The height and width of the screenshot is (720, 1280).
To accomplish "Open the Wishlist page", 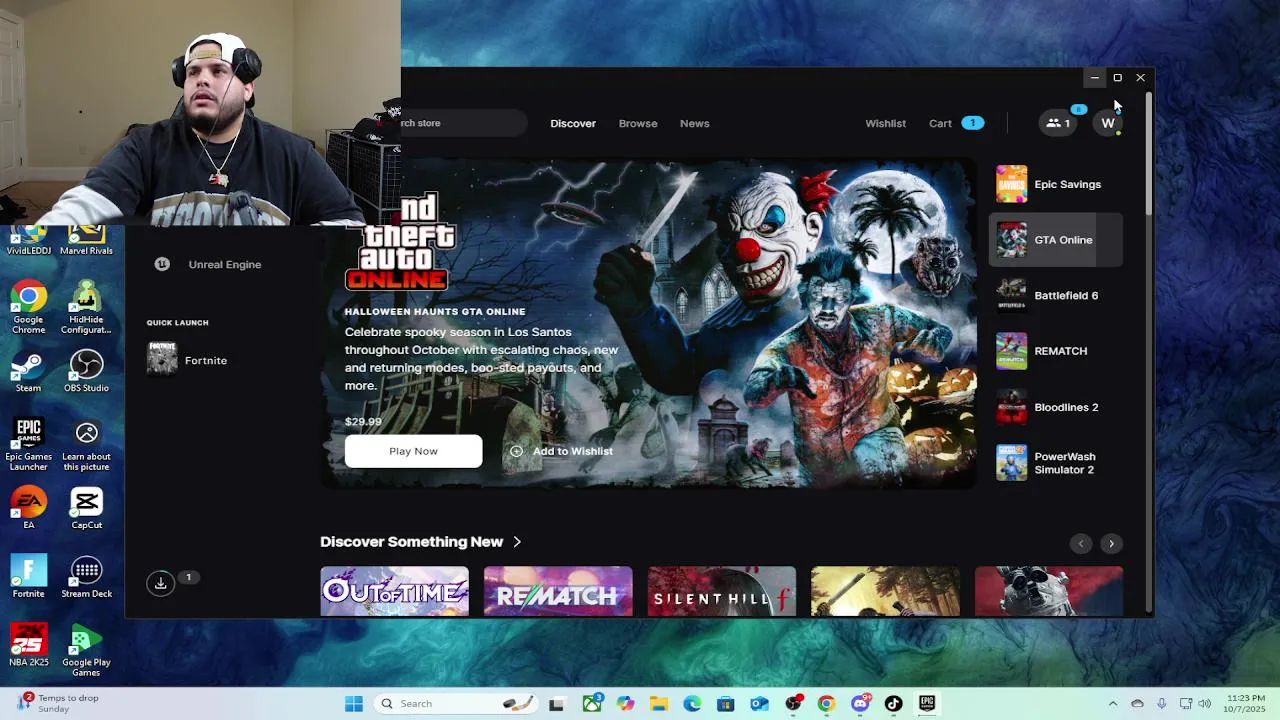I will 885,123.
